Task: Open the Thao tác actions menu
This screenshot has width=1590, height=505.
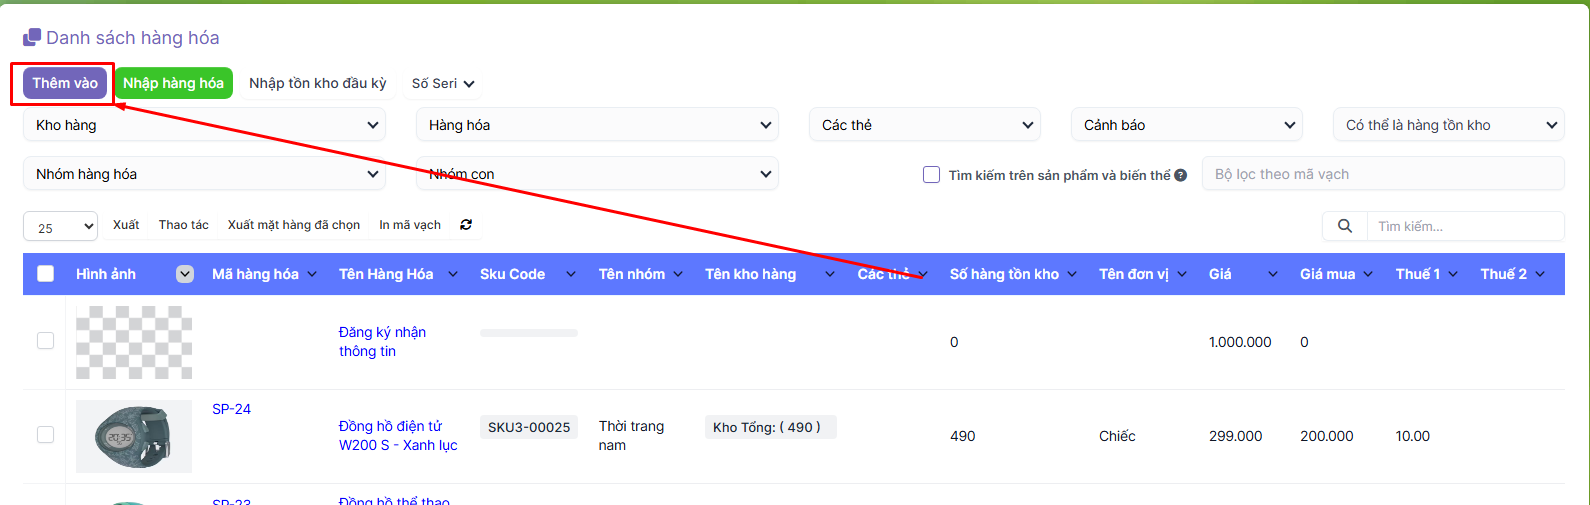Action: 183,225
